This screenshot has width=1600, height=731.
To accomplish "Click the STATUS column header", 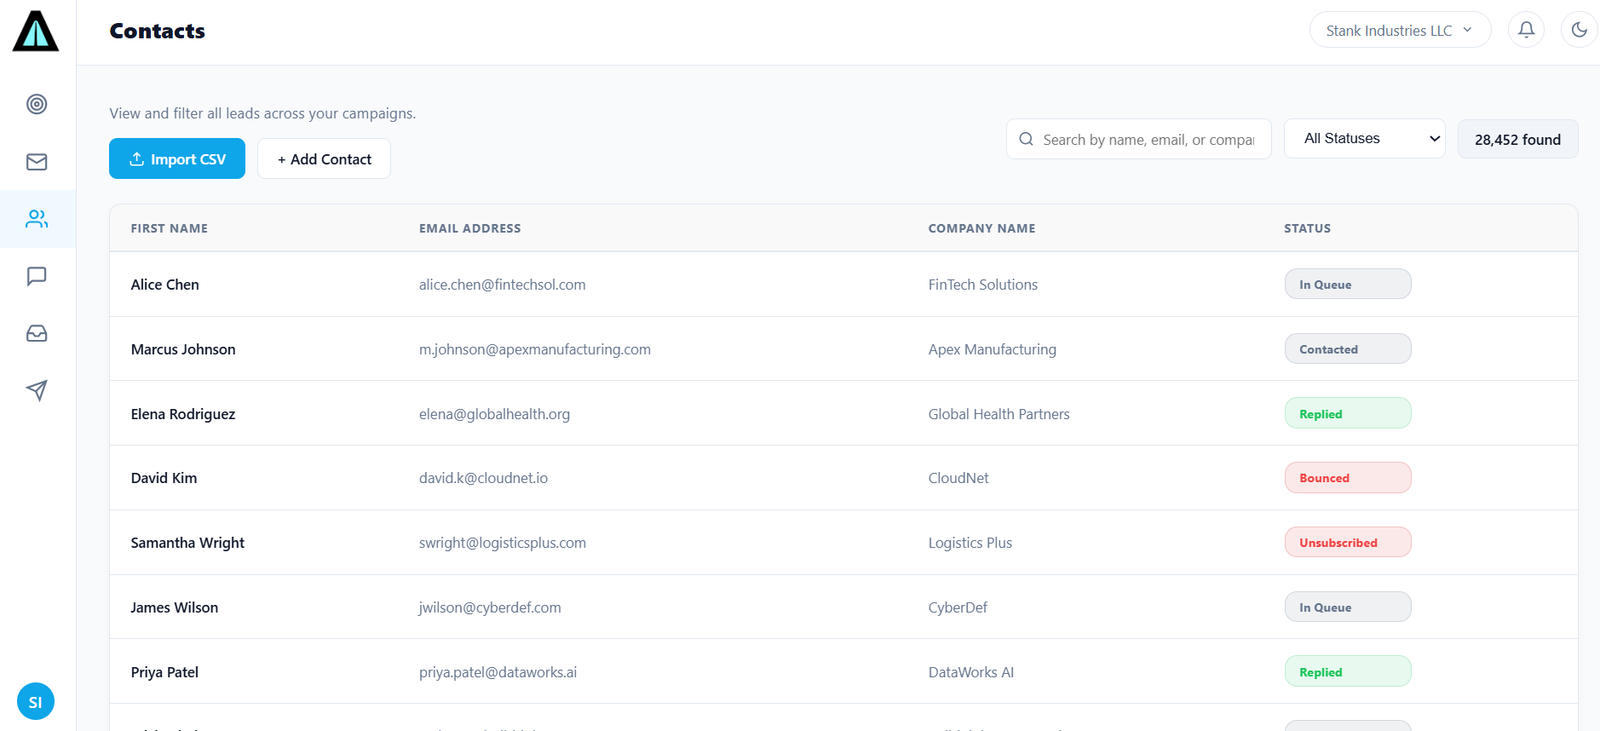I will [x=1307, y=229].
